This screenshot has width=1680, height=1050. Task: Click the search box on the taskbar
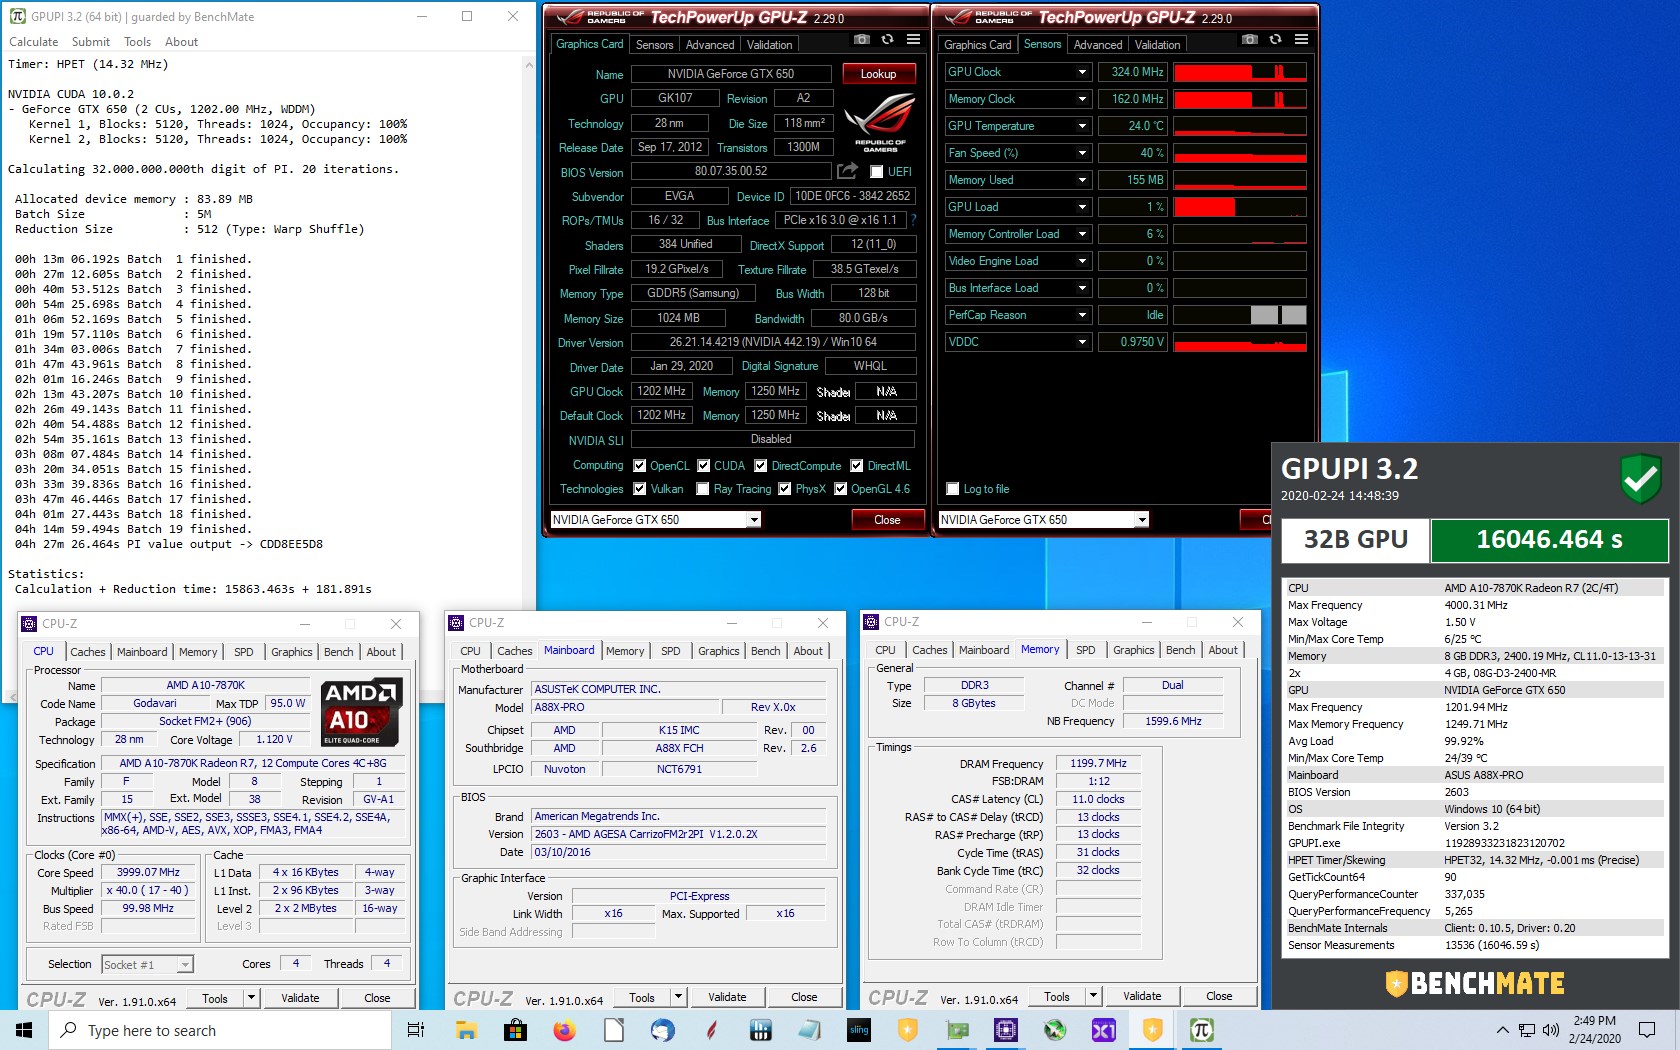pyautogui.click(x=220, y=1030)
